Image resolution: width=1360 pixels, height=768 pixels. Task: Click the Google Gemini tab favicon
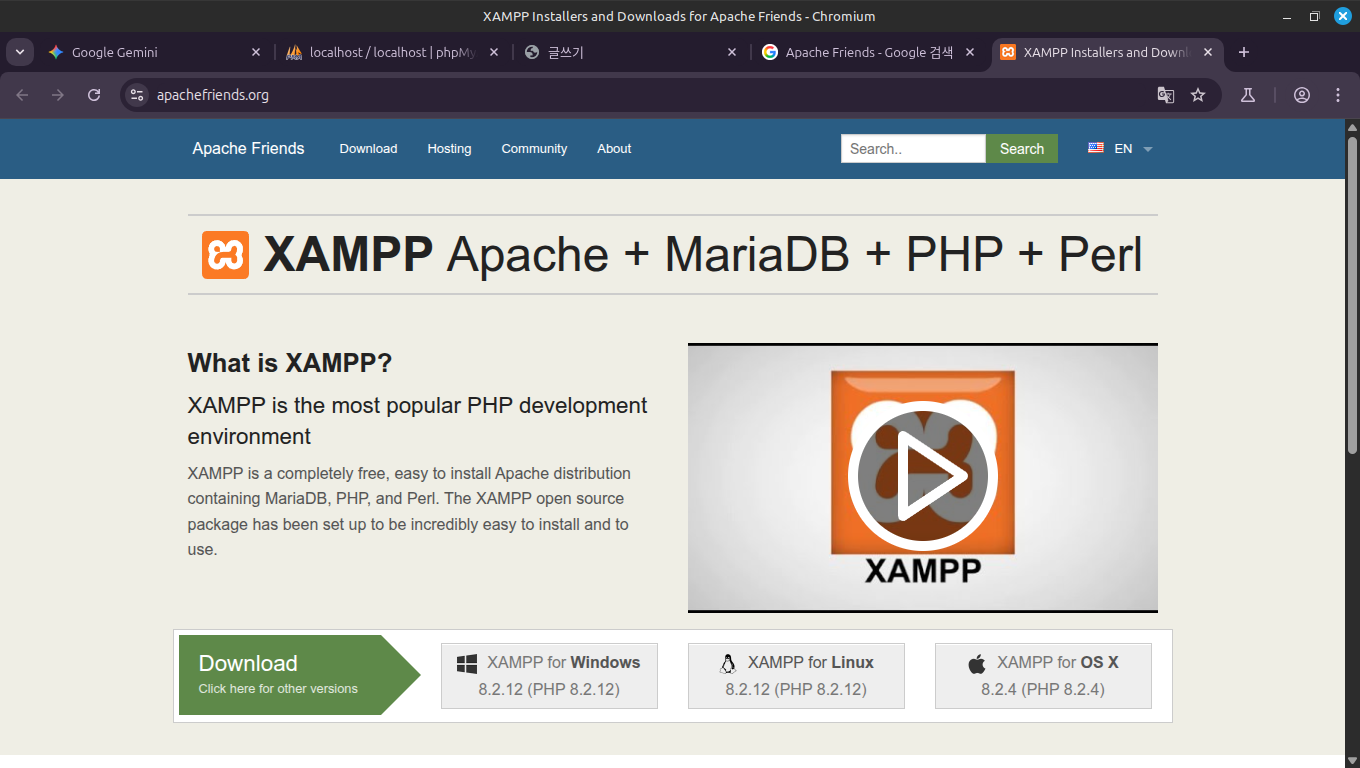coord(56,52)
